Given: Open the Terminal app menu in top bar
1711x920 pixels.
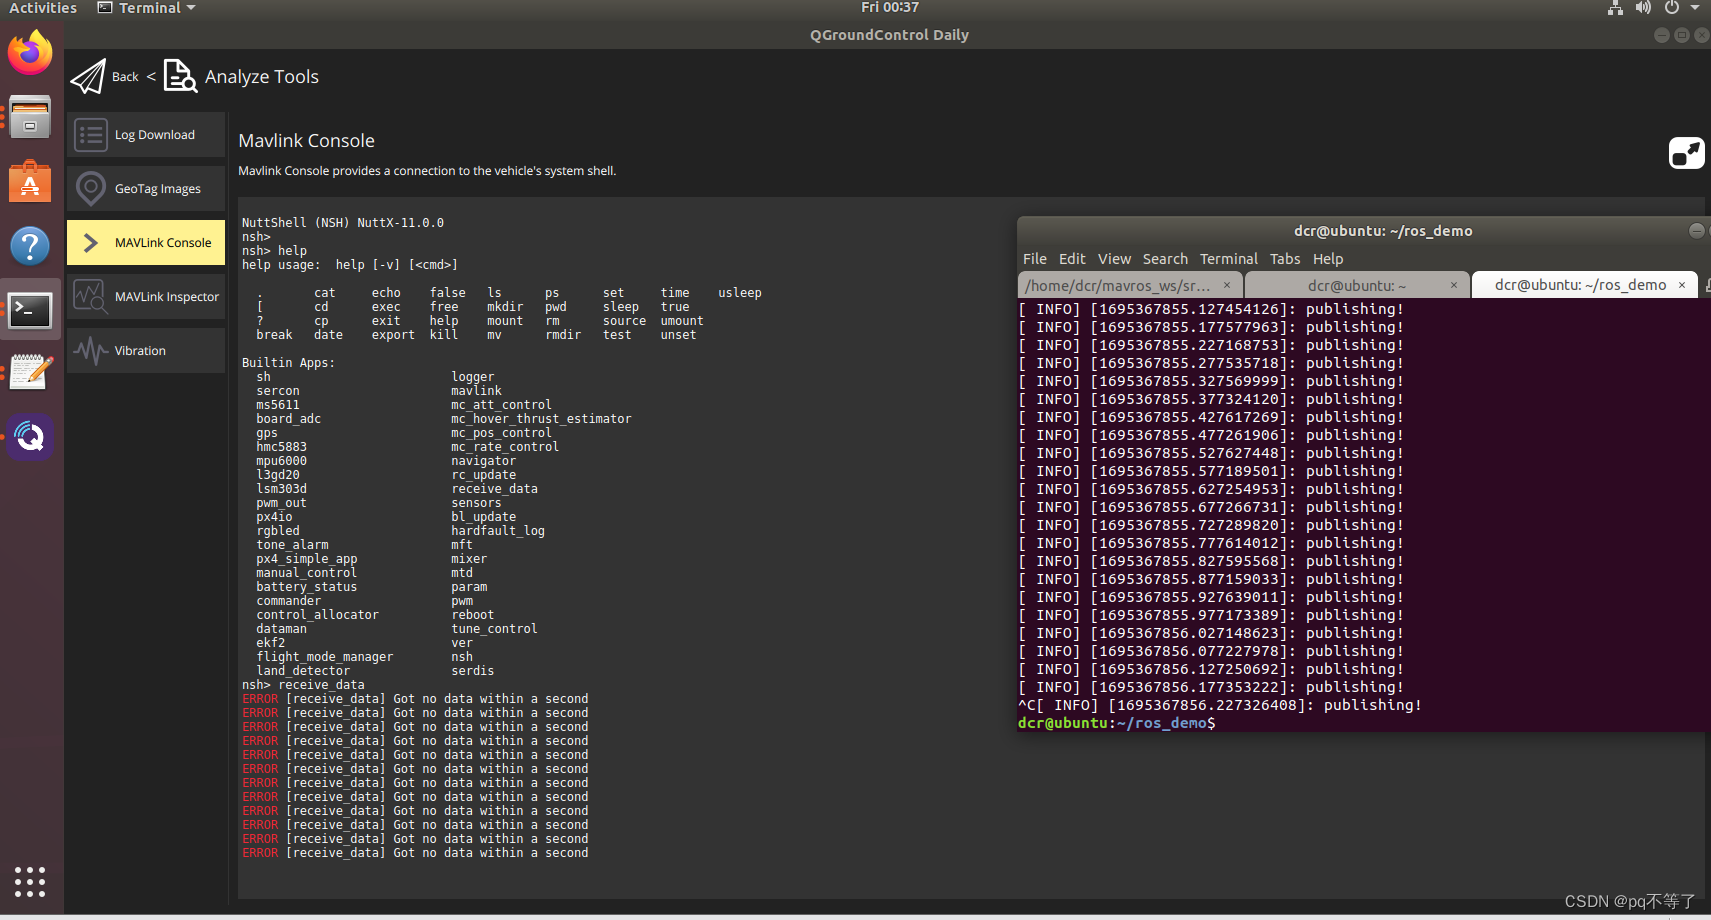Looking at the screenshot, I should tap(147, 8).
